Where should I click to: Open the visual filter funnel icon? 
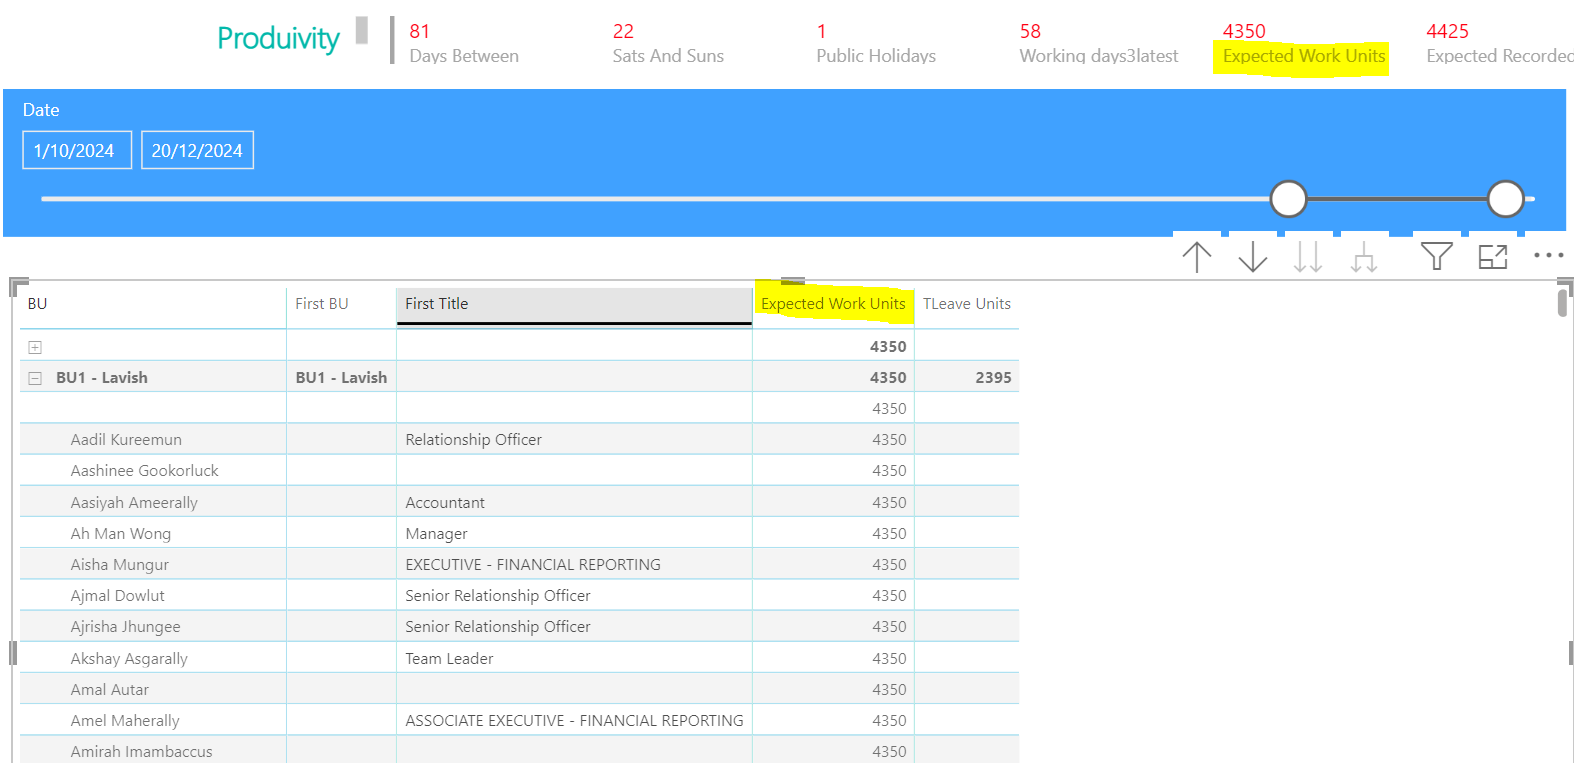click(1437, 257)
